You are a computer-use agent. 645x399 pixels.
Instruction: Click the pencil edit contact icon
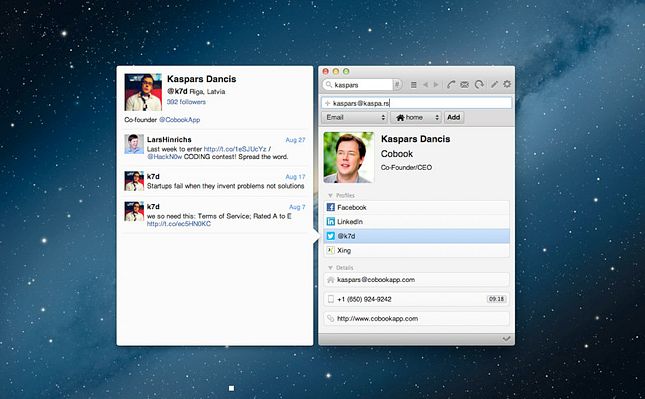coord(494,84)
